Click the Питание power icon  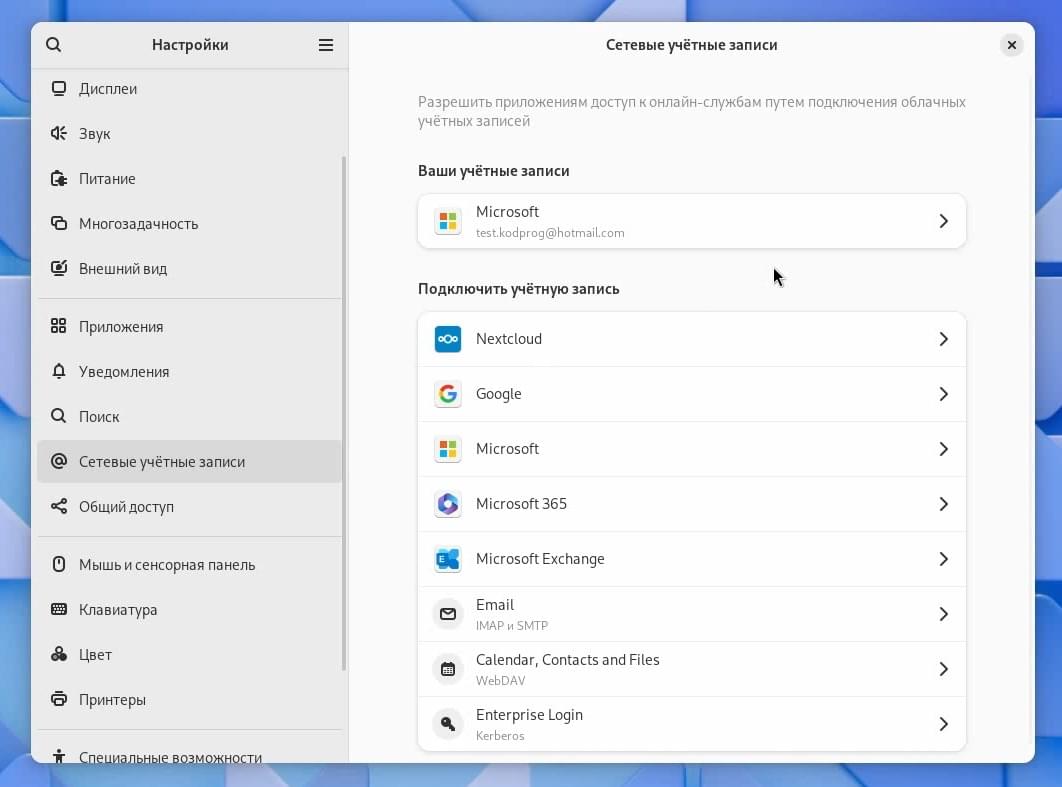(x=59, y=179)
